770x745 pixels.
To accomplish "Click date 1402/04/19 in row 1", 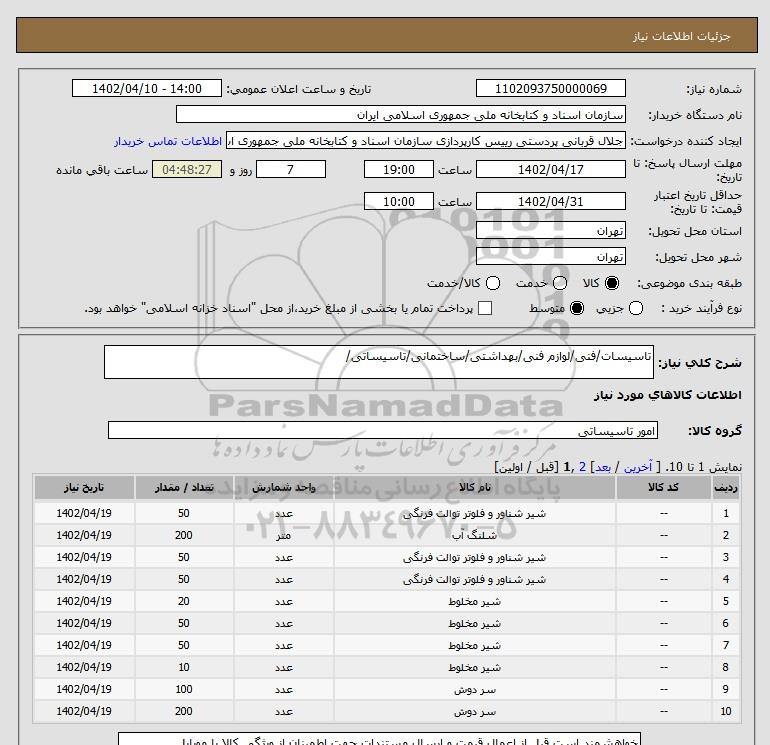I will 84,514.
